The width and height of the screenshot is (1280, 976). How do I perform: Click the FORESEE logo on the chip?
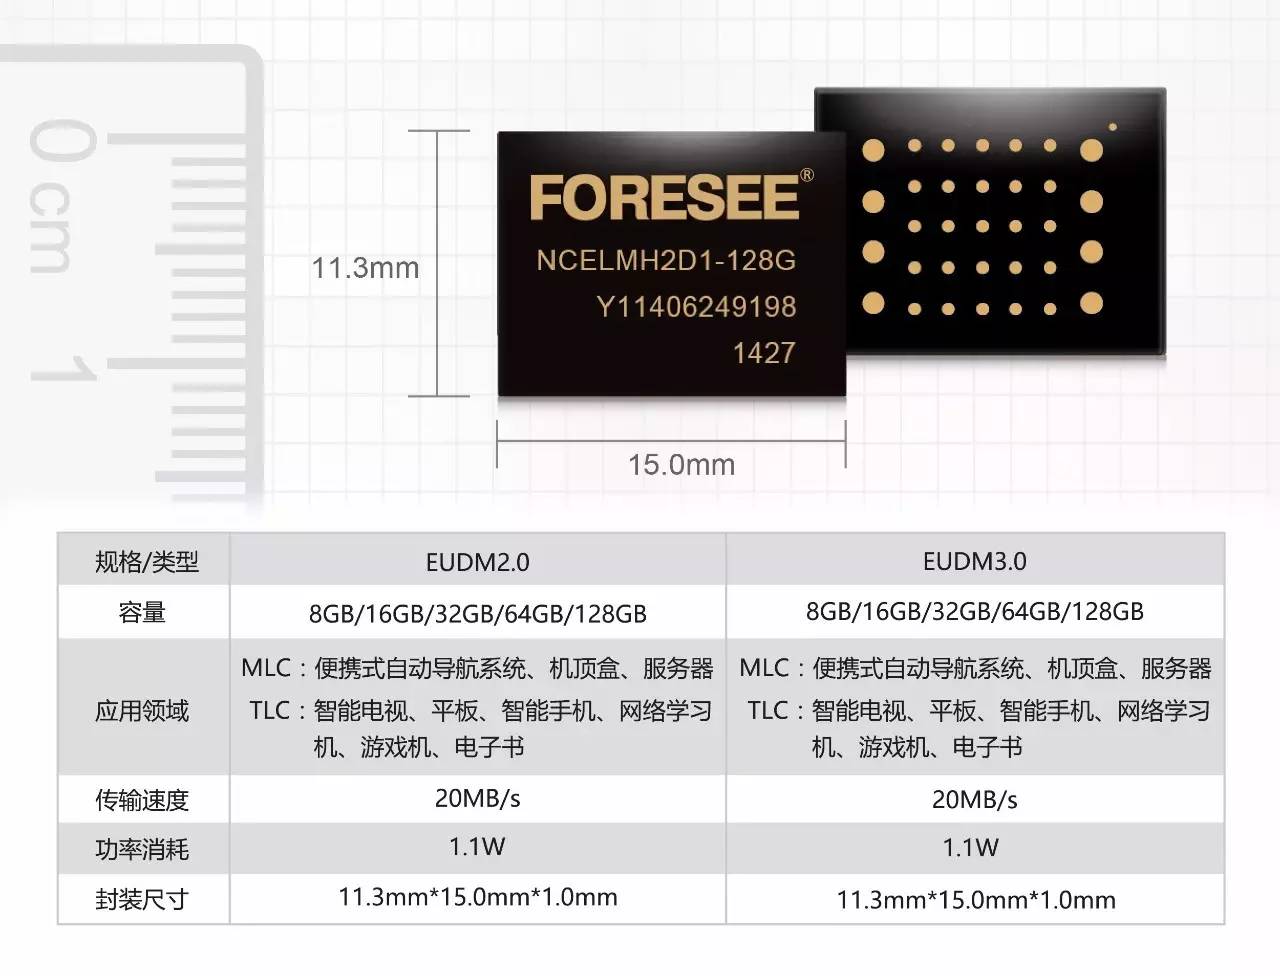pos(665,197)
